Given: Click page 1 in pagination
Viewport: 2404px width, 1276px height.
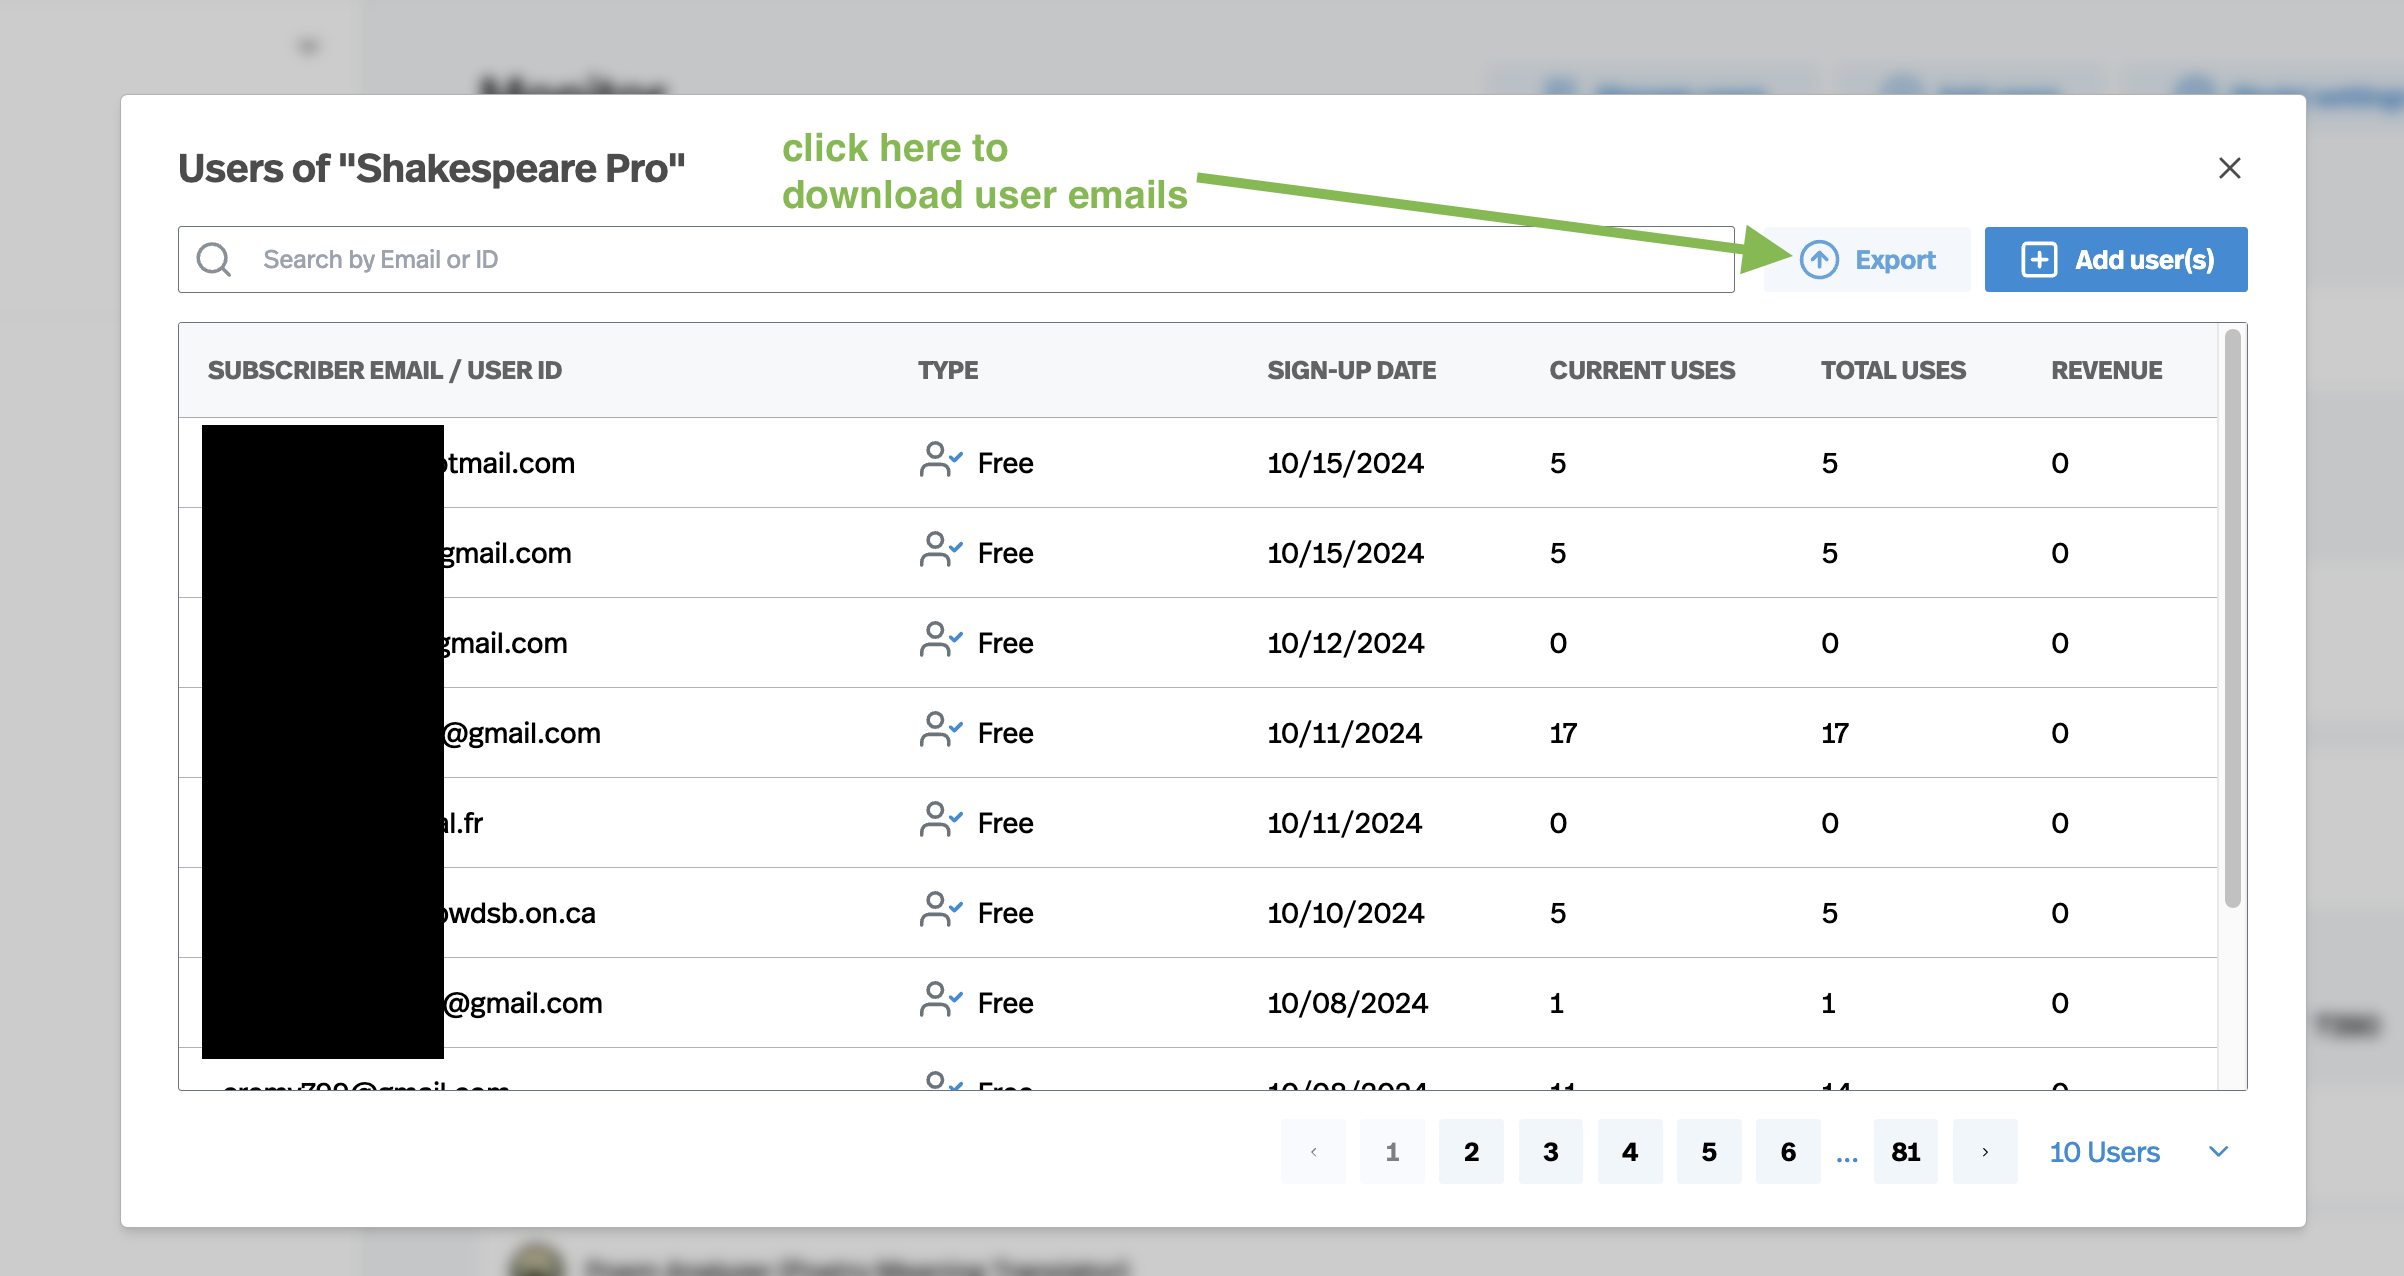Looking at the screenshot, I should [1392, 1152].
